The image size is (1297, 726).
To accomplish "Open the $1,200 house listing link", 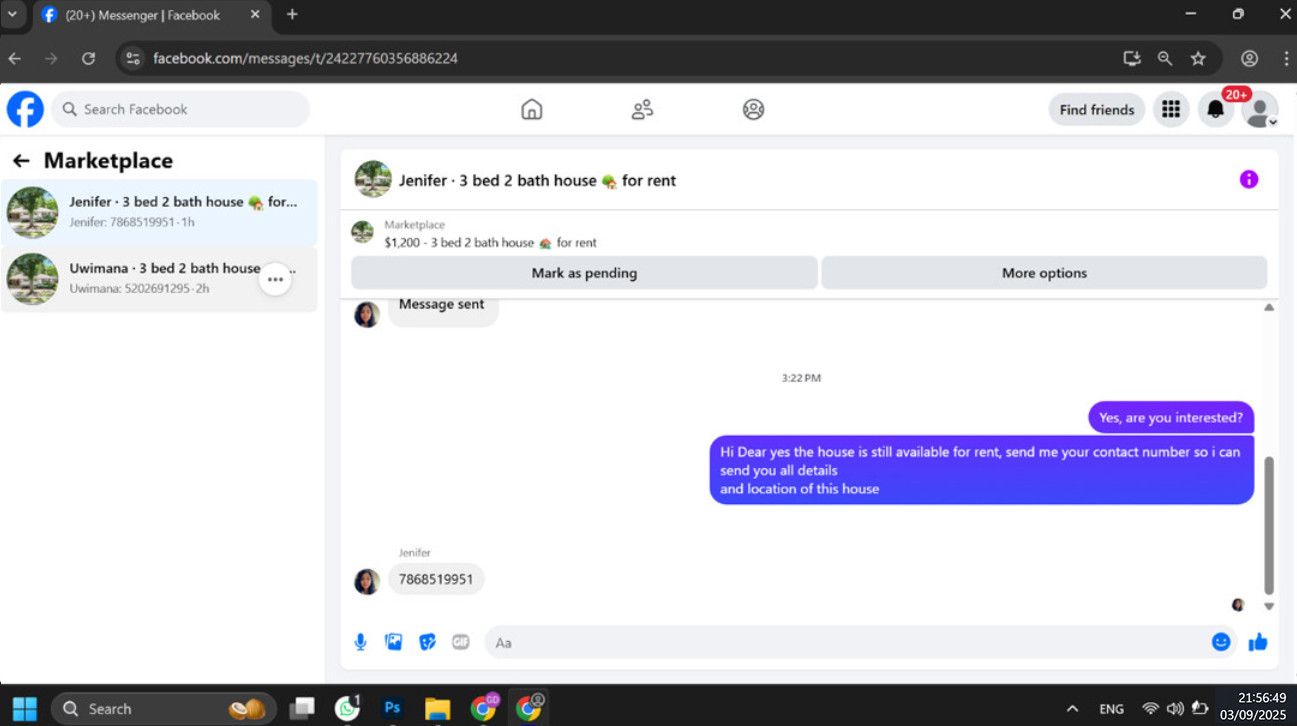I will coord(490,242).
